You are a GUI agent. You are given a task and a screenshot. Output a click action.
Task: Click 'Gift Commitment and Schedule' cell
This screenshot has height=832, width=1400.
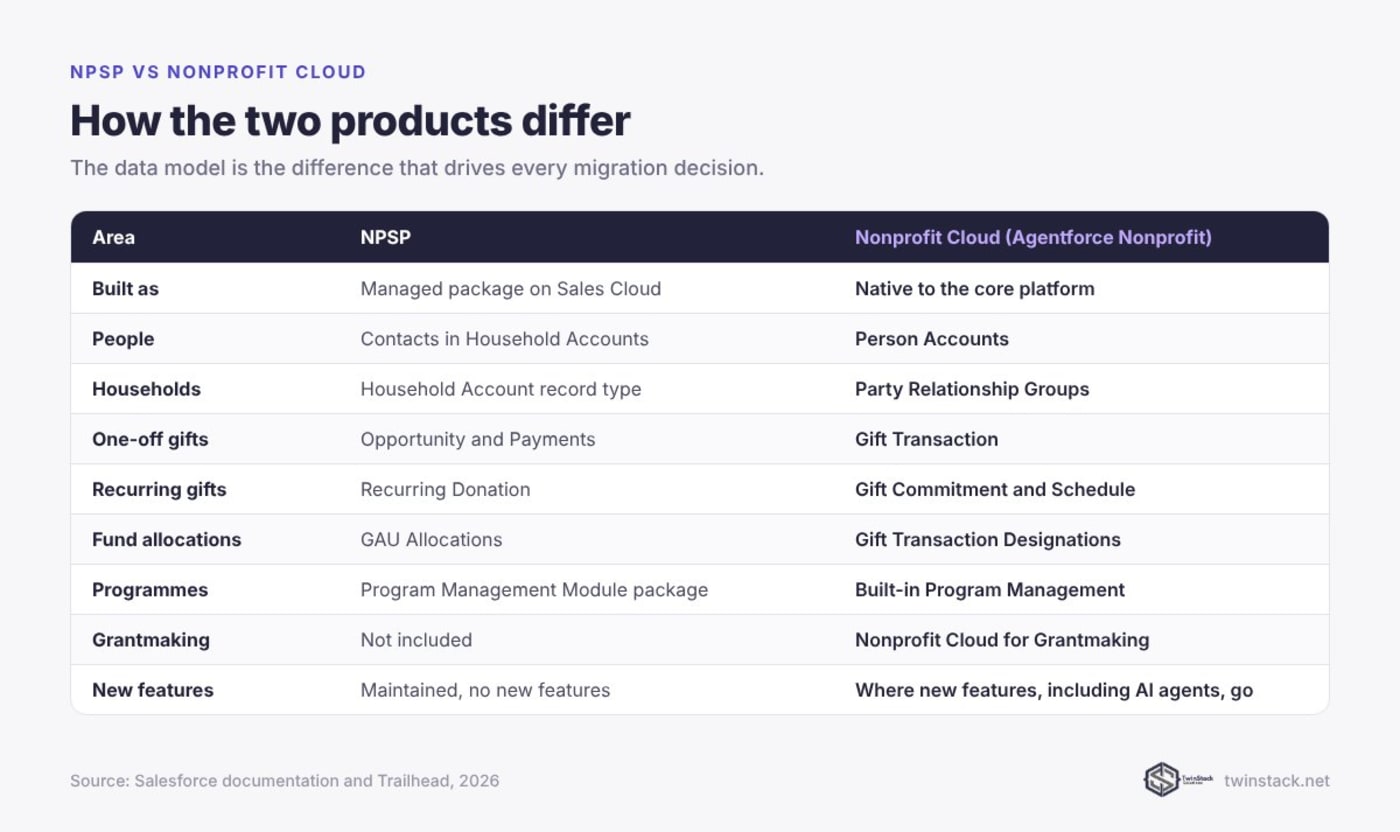(995, 489)
